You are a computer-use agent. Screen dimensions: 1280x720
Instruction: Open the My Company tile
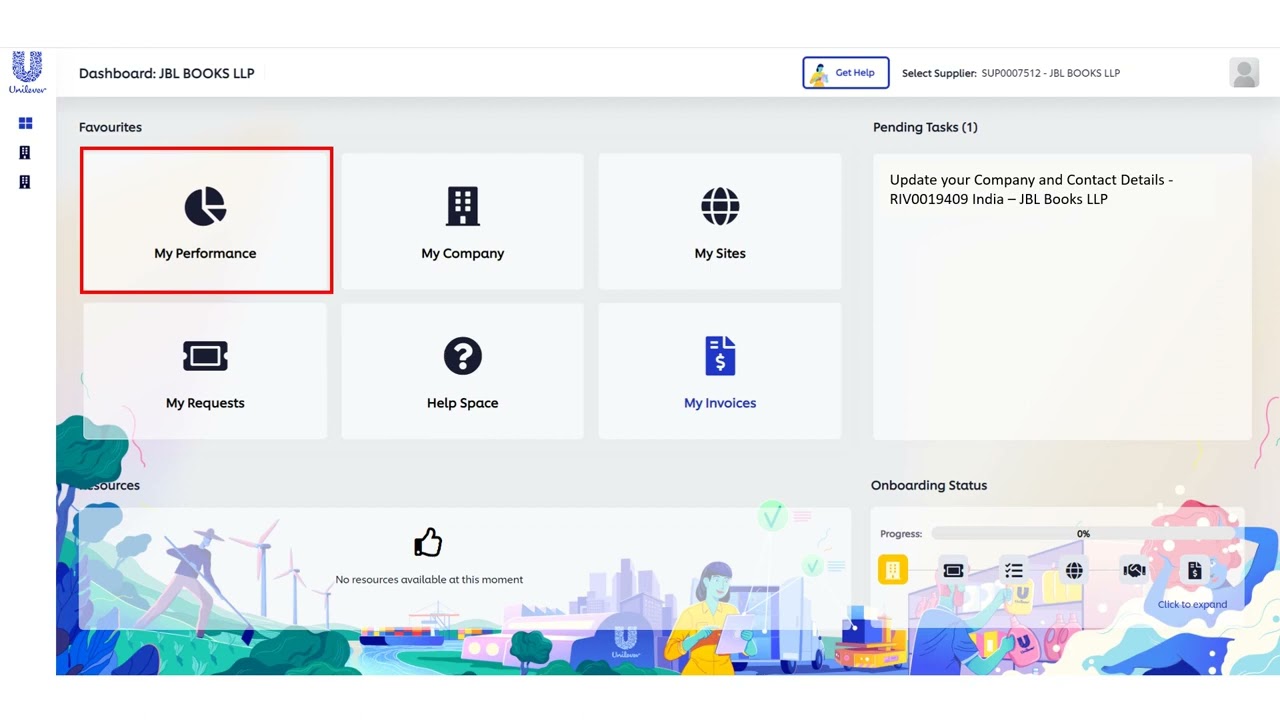pyautogui.click(x=462, y=221)
